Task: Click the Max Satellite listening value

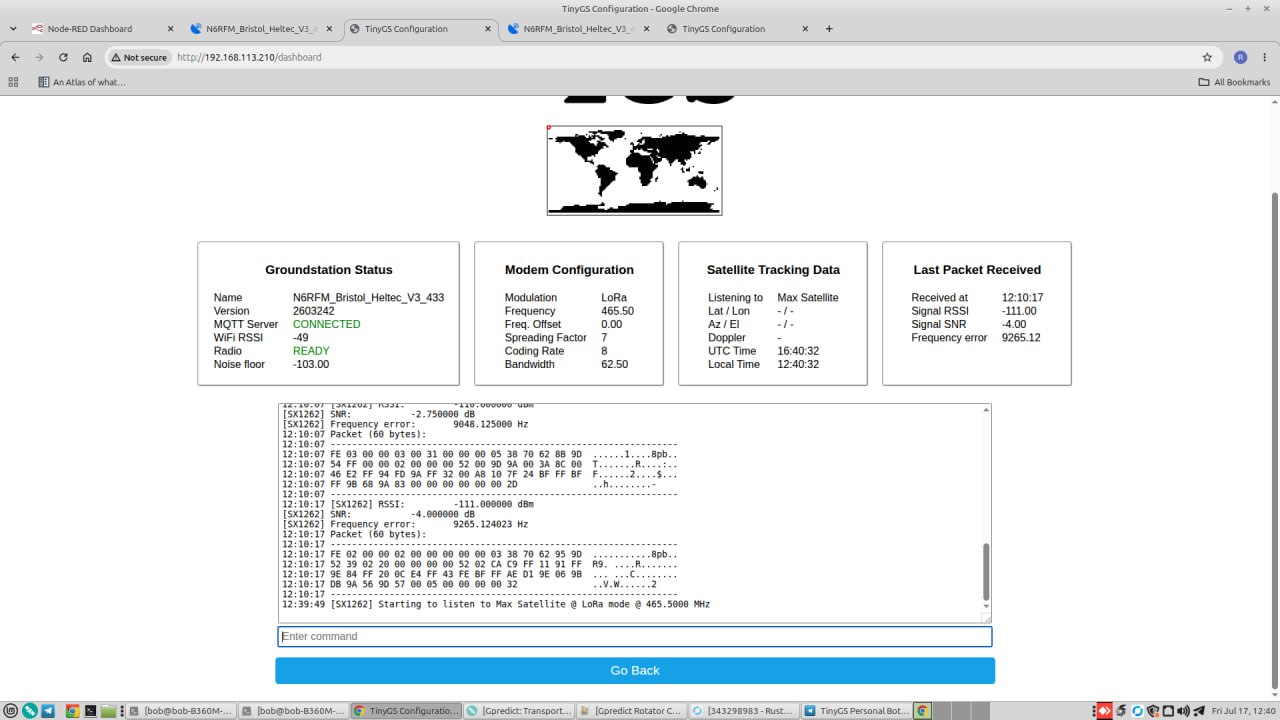Action: pyautogui.click(x=808, y=298)
